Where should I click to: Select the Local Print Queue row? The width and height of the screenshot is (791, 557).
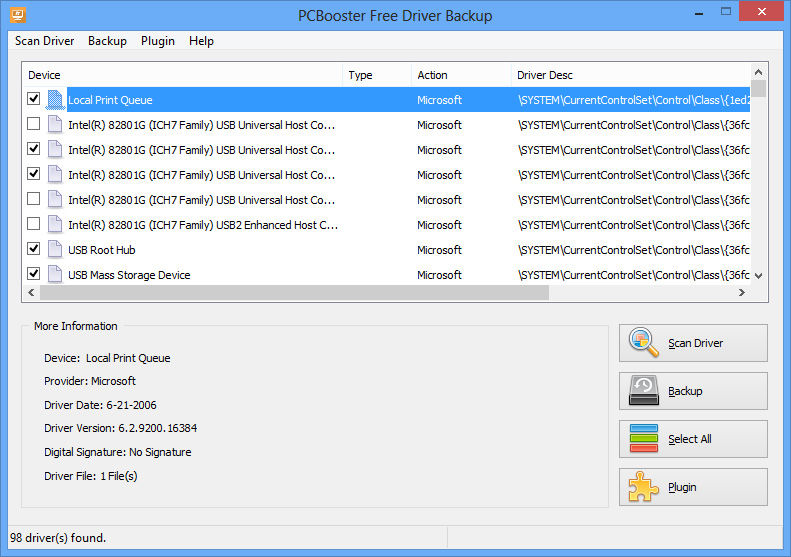click(x=386, y=99)
